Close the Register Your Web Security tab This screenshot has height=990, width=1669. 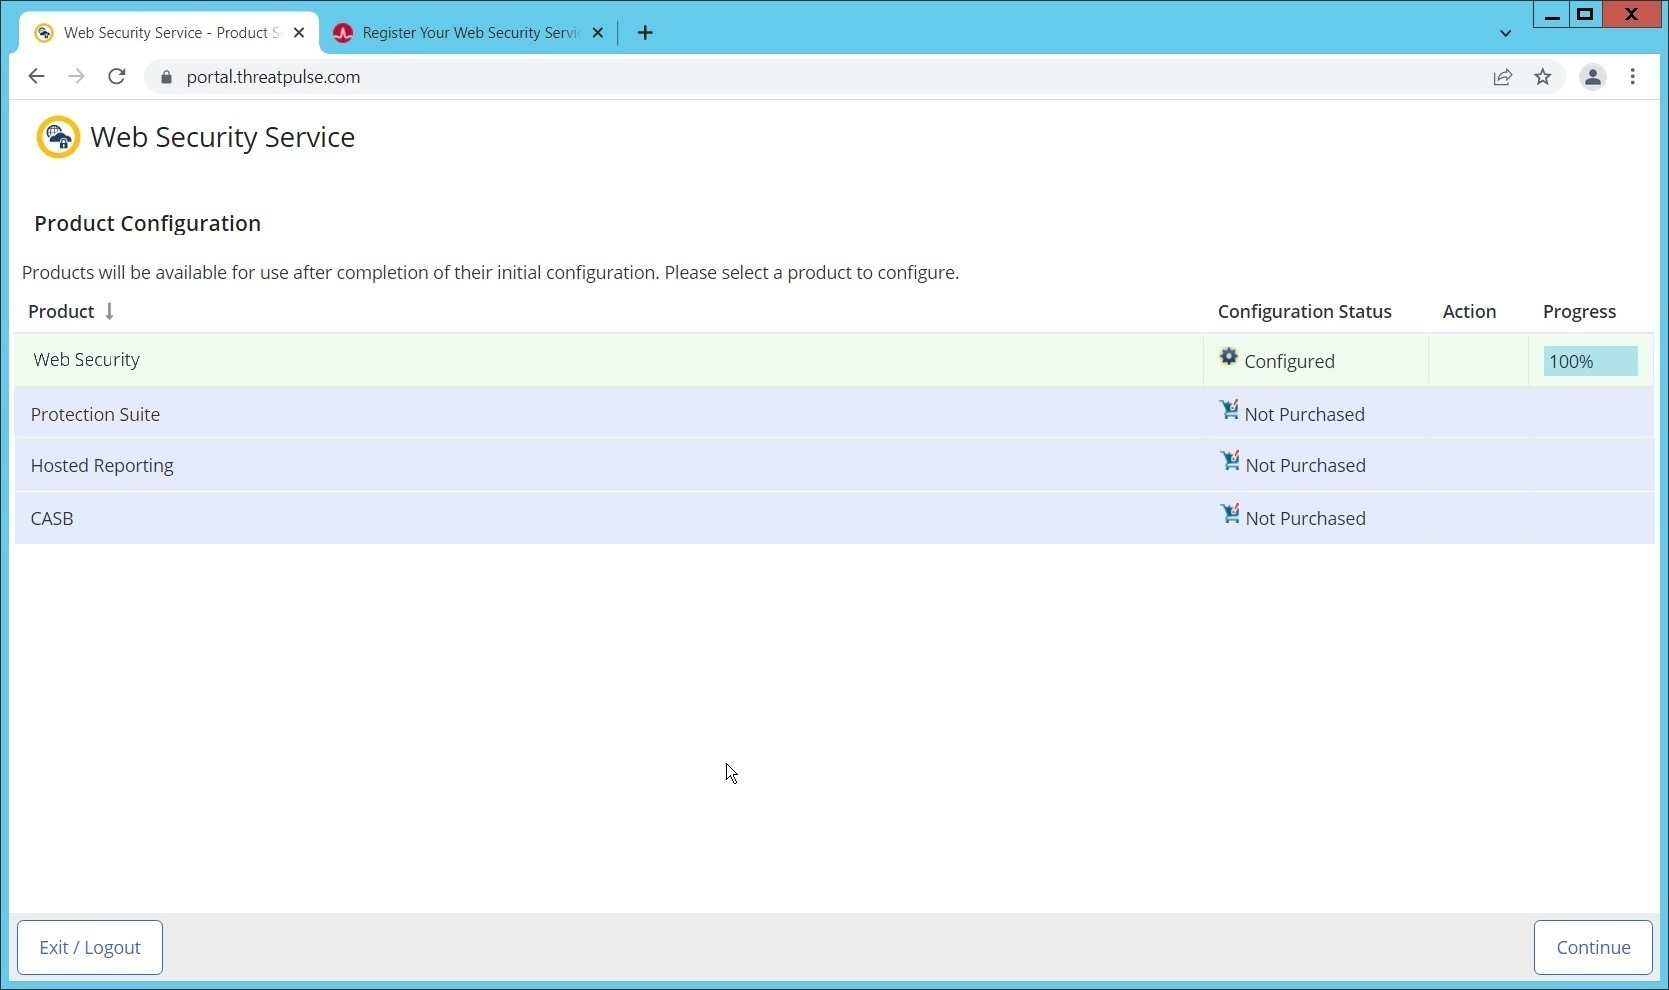[598, 33]
